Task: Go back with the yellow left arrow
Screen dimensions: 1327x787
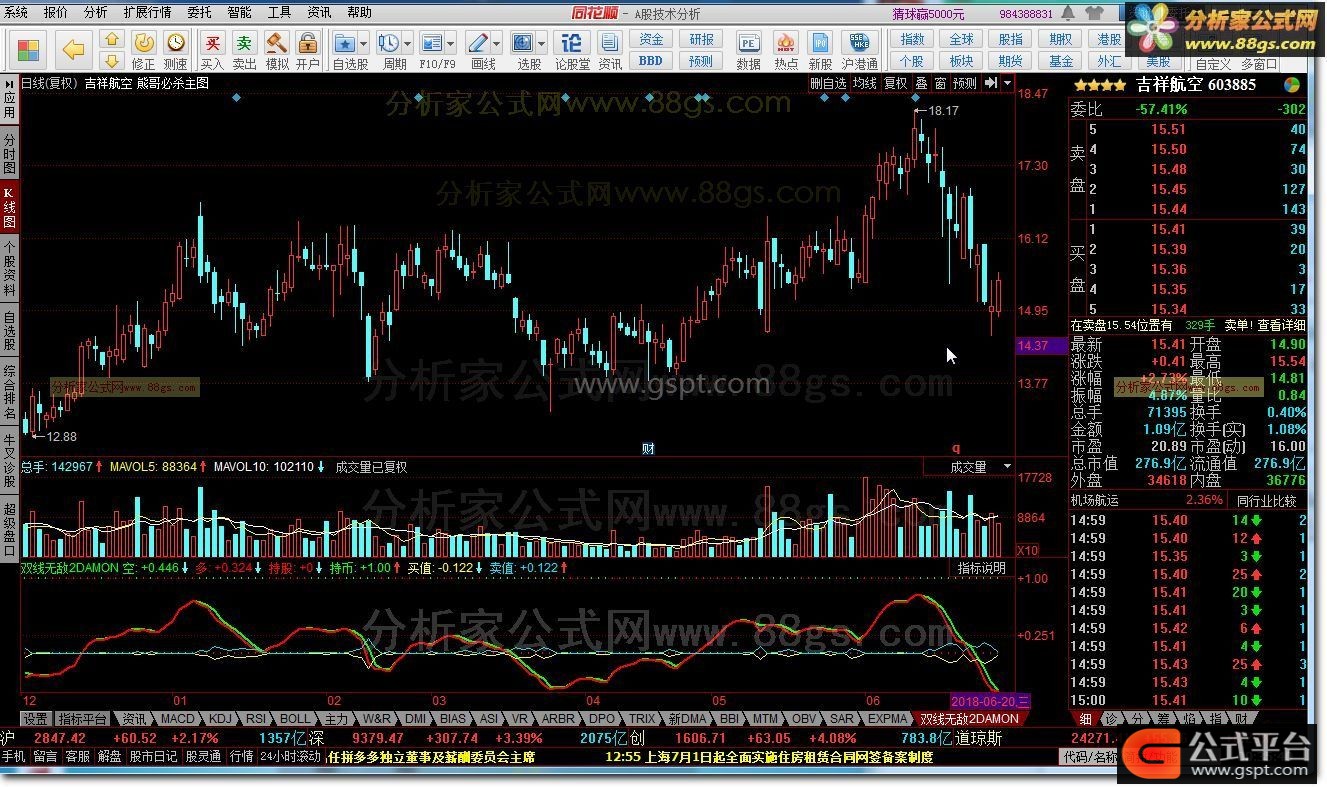Action: click(72, 49)
